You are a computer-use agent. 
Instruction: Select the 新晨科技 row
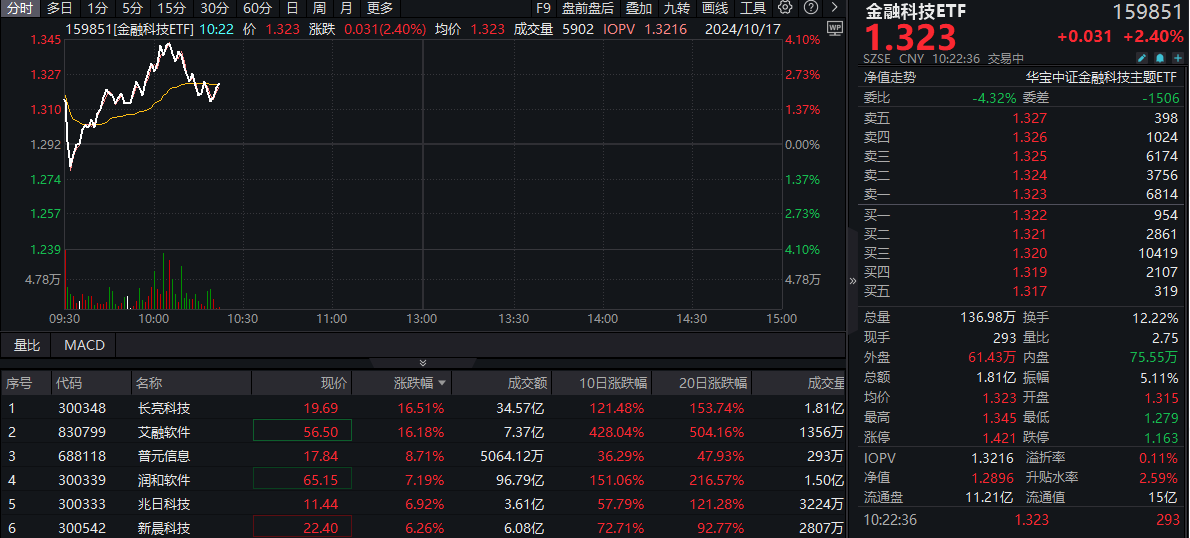pyautogui.click(x=423, y=528)
